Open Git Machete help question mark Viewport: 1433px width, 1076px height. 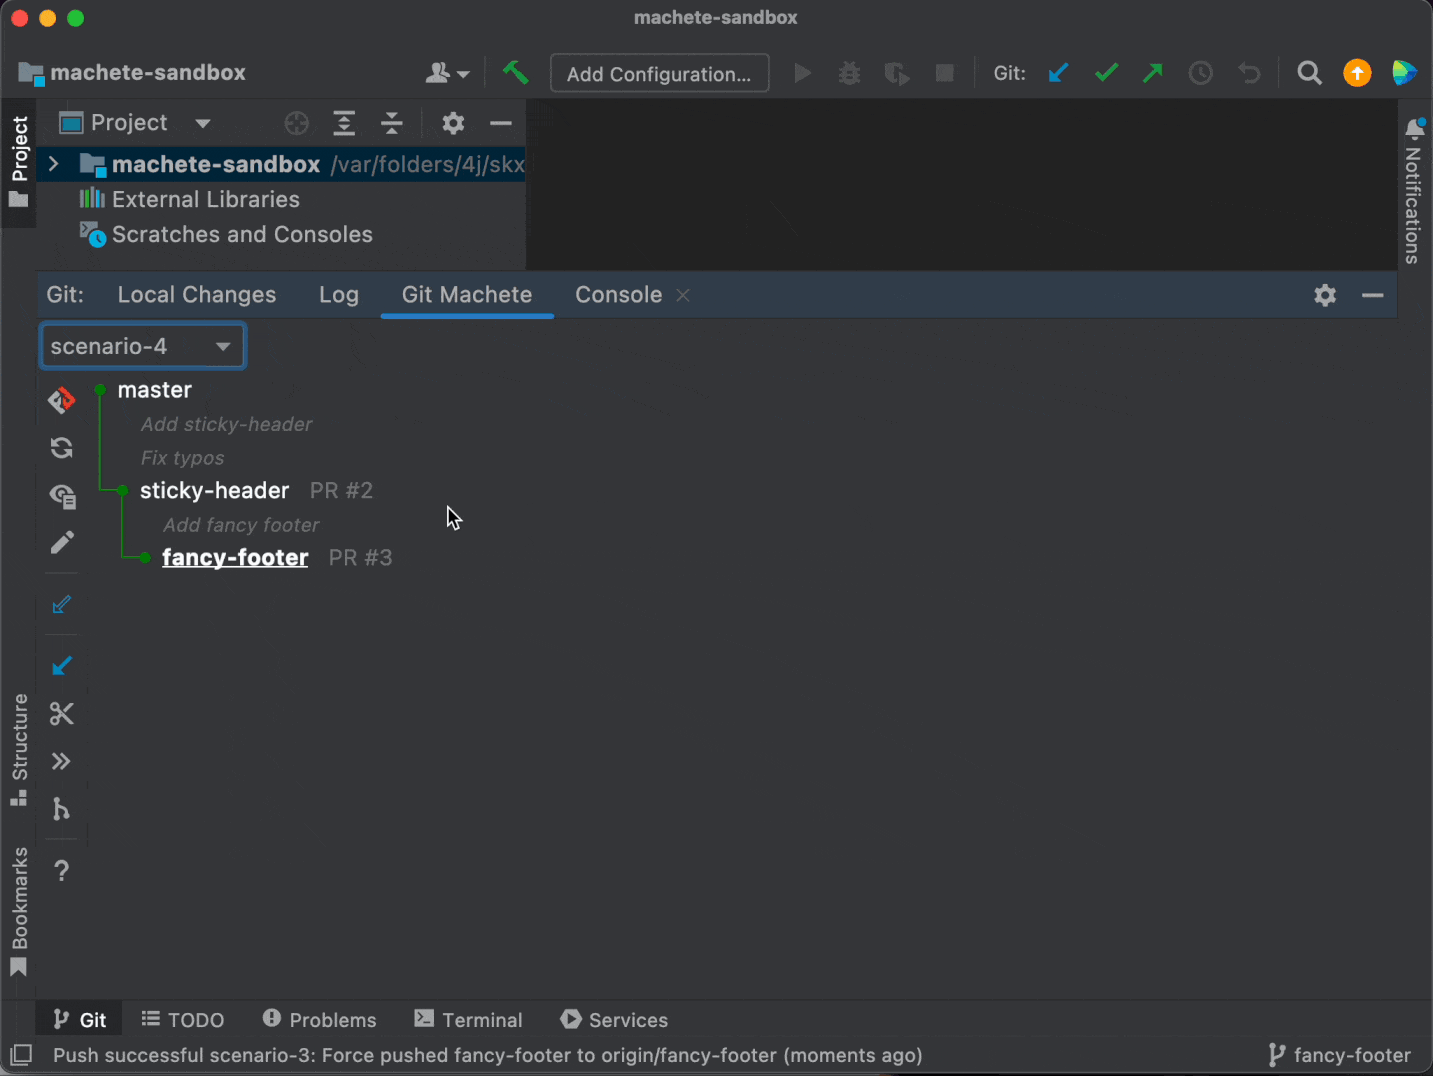(61, 870)
